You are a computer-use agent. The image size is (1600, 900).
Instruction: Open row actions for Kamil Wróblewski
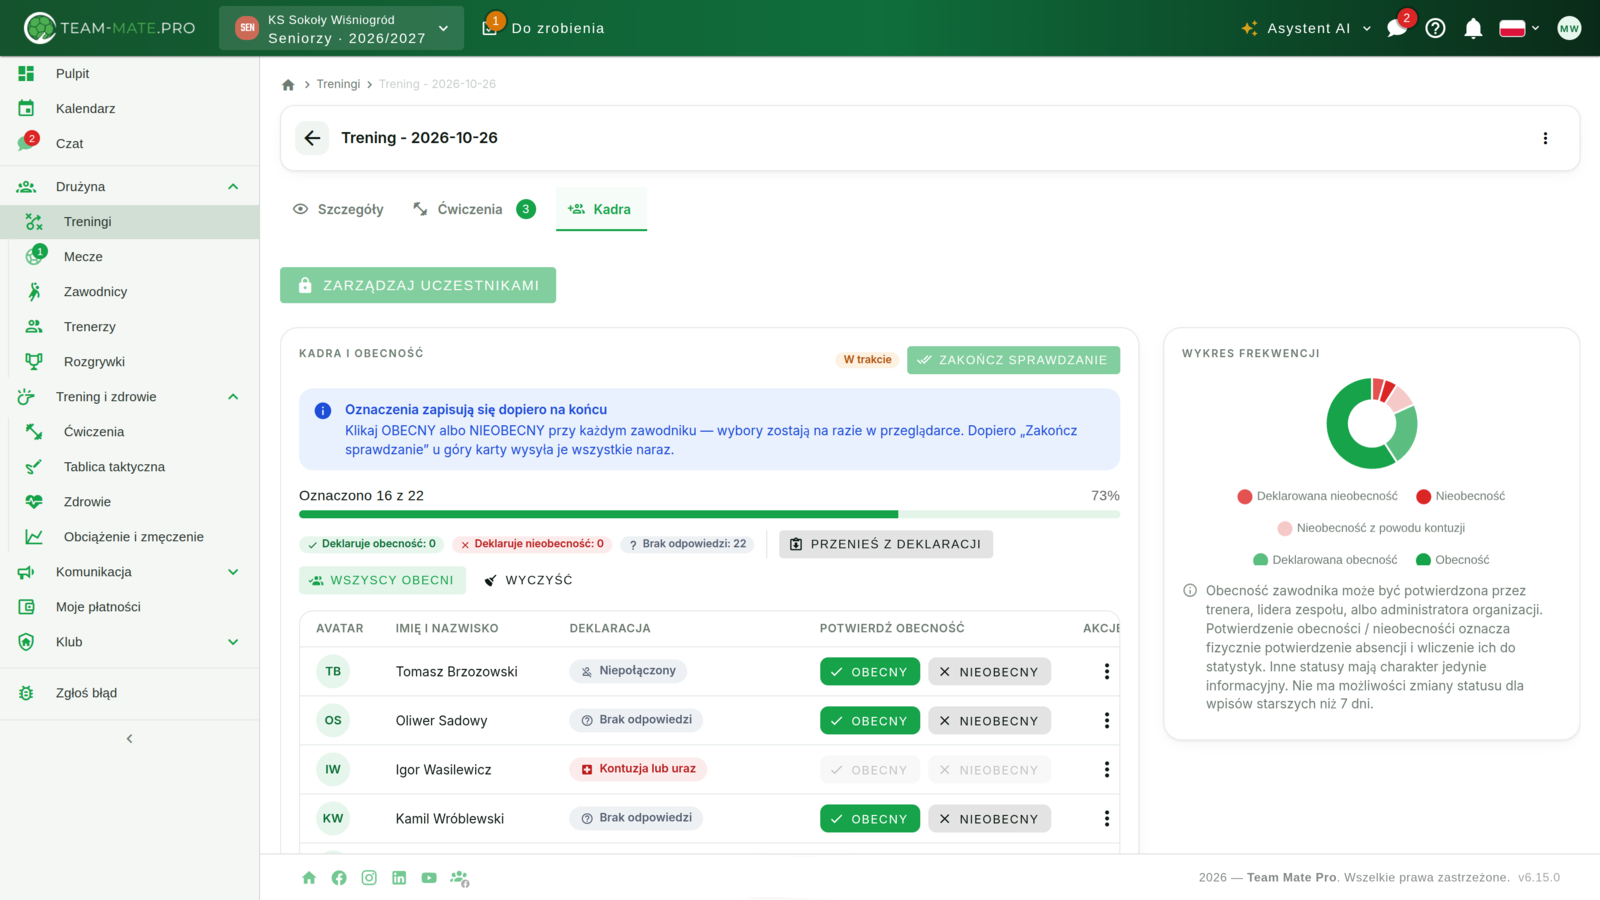[1107, 819]
